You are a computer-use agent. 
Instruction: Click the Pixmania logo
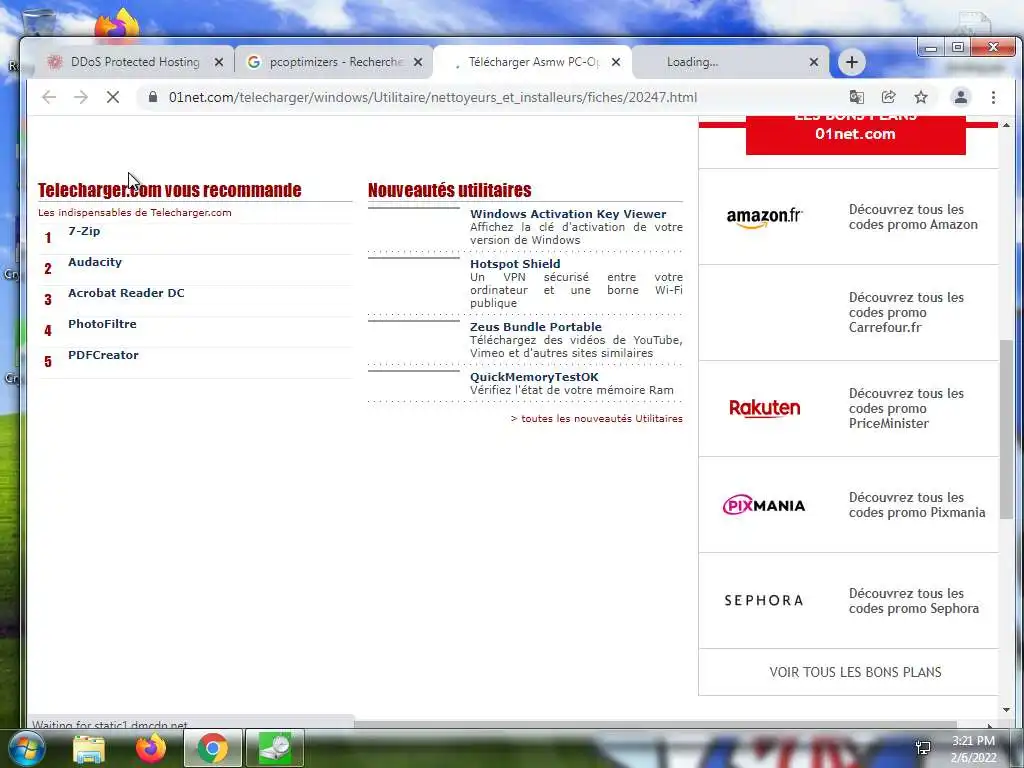[763, 505]
